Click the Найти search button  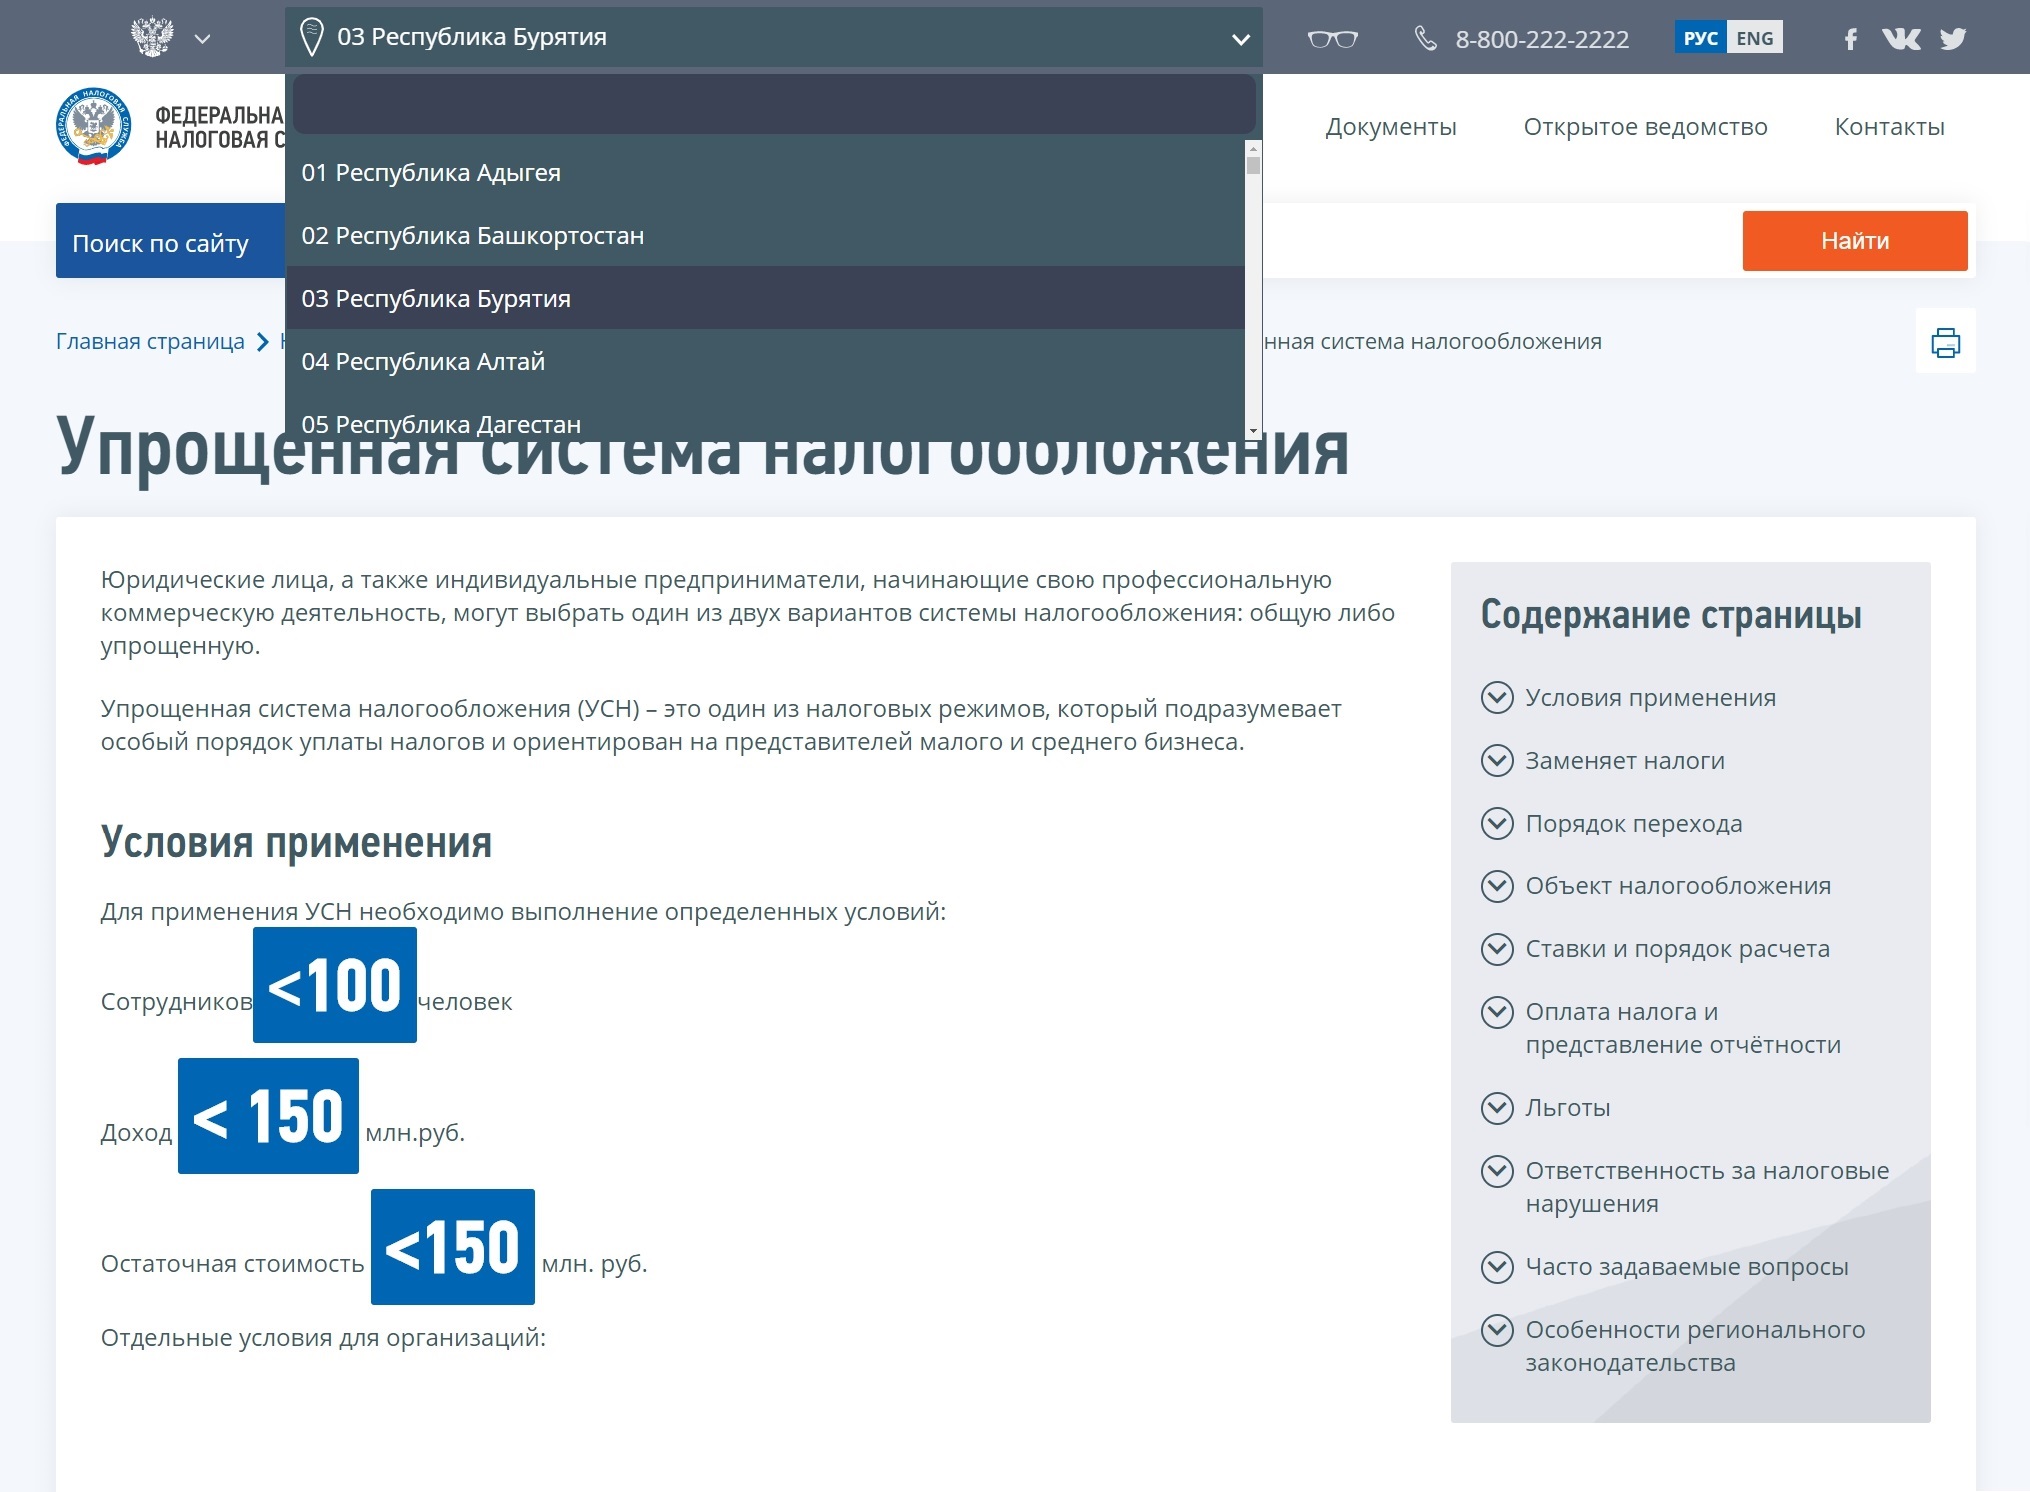click(1854, 241)
